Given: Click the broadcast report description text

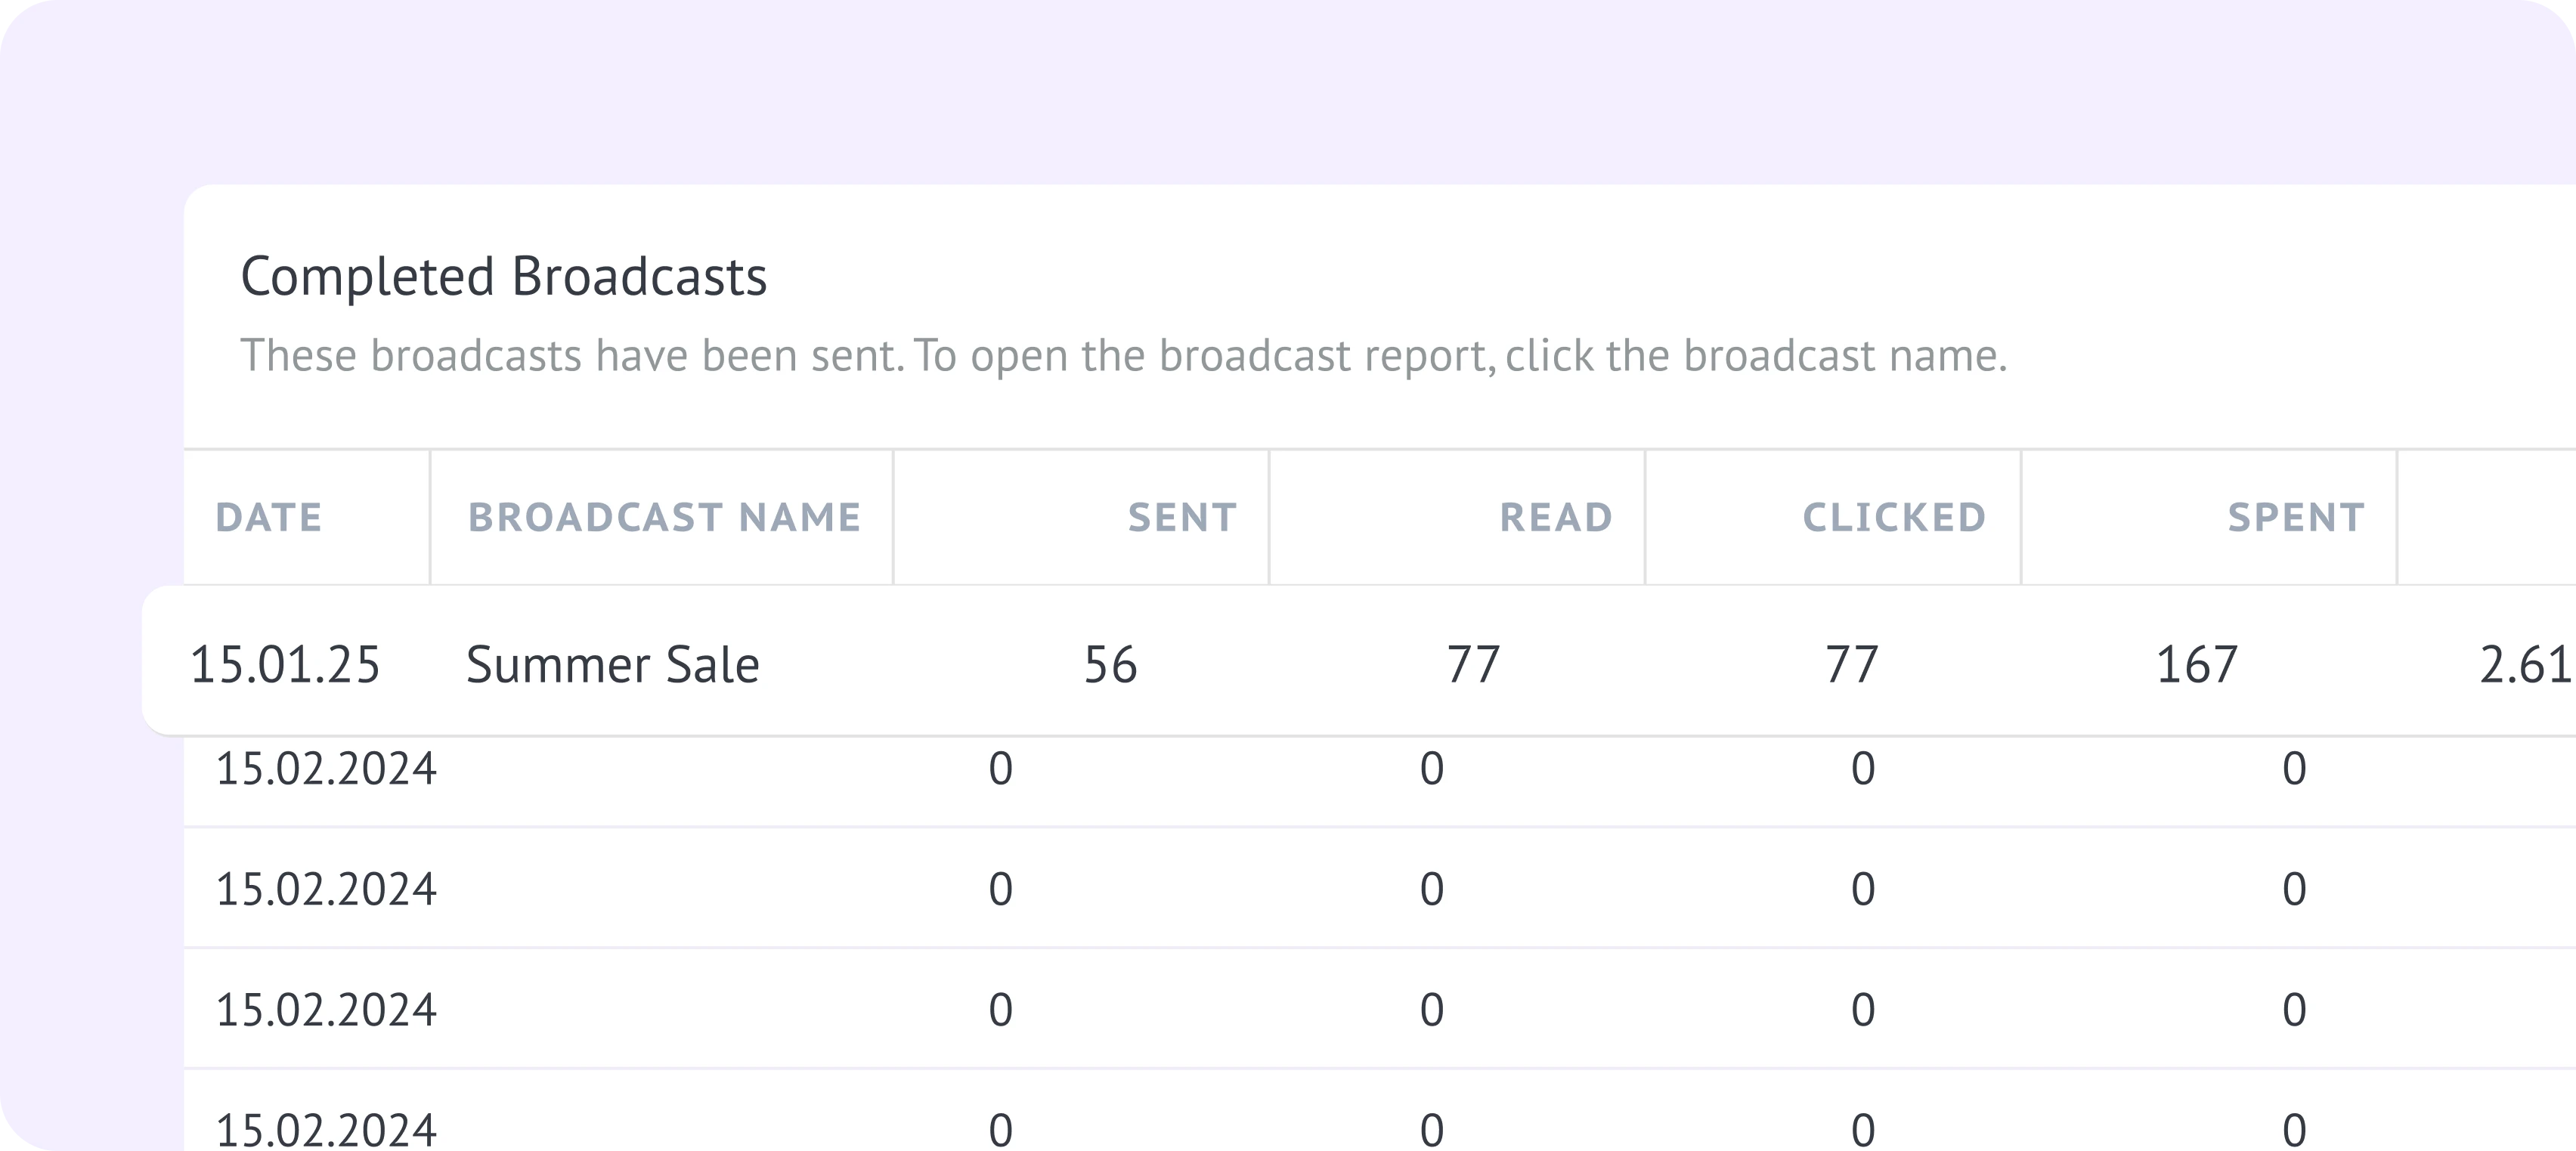Looking at the screenshot, I should (x=1123, y=356).
